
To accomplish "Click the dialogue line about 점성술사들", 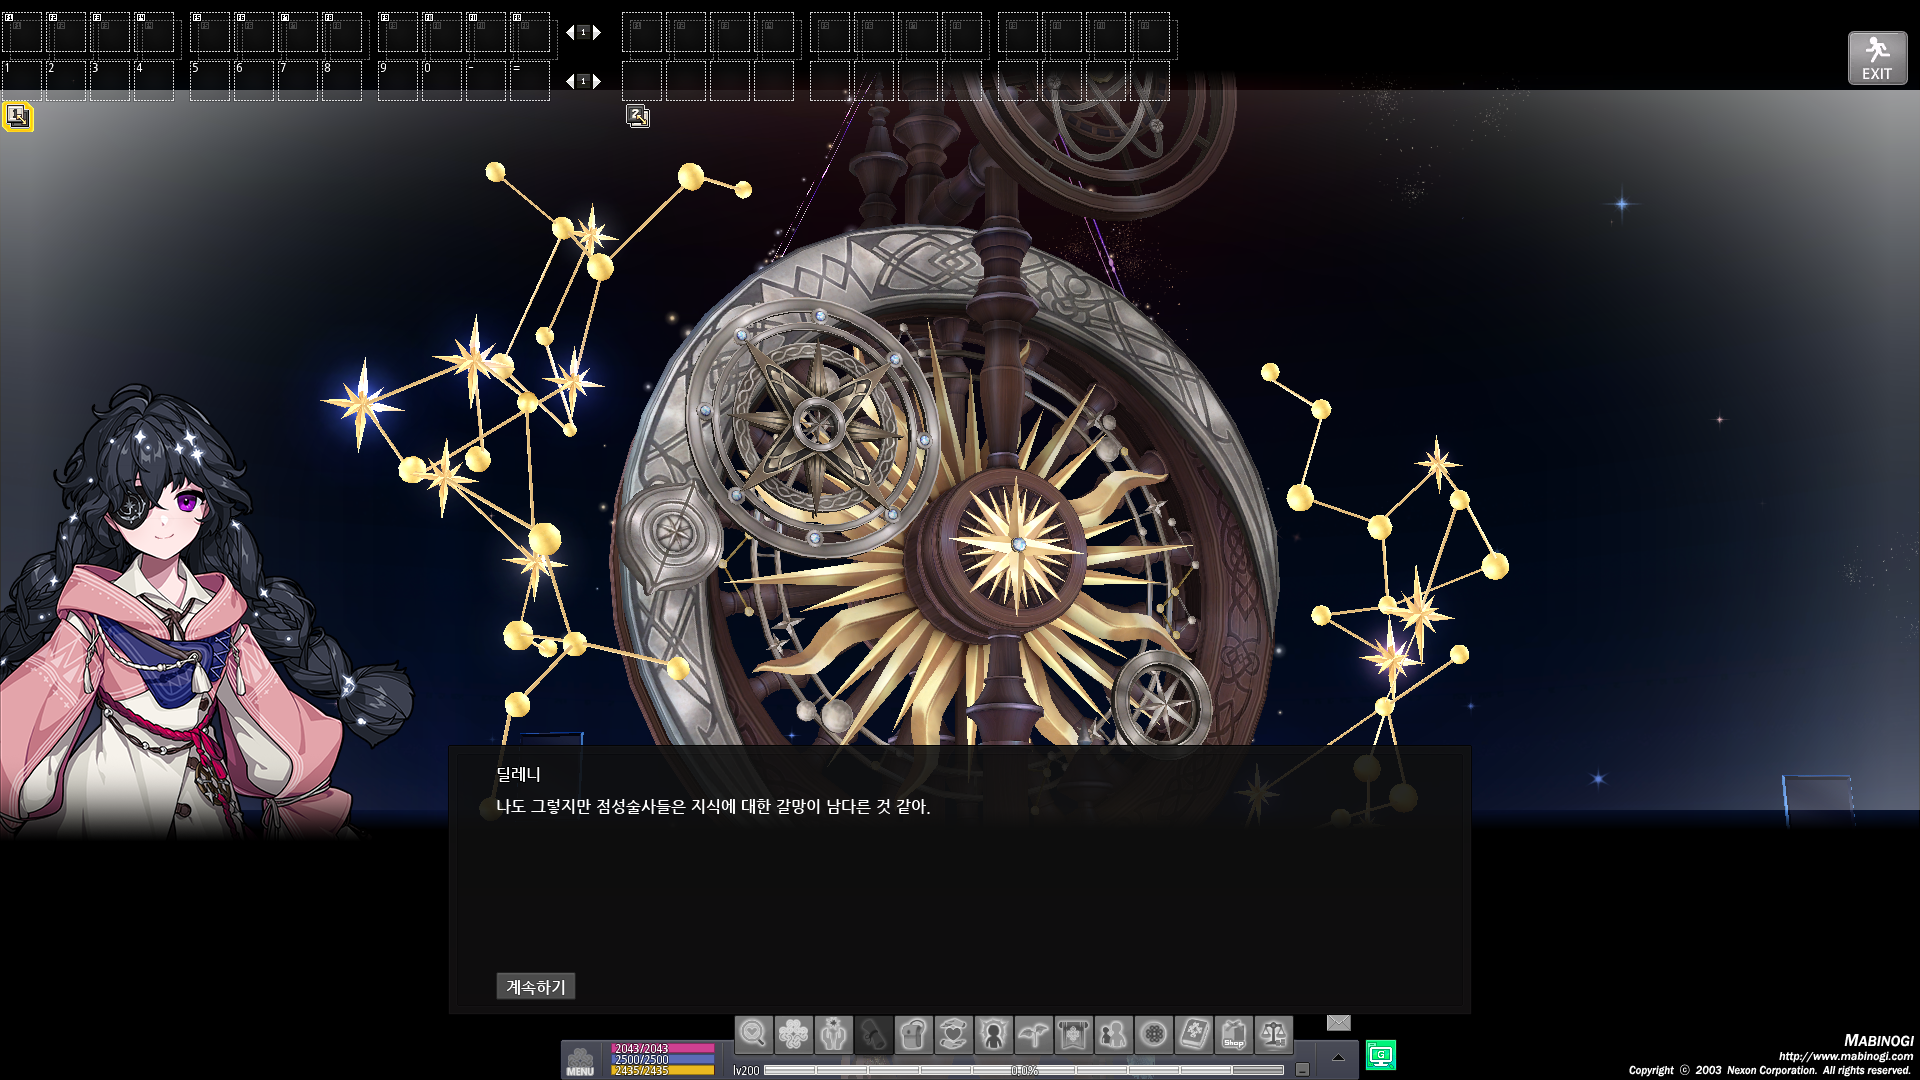I will 713,806.
